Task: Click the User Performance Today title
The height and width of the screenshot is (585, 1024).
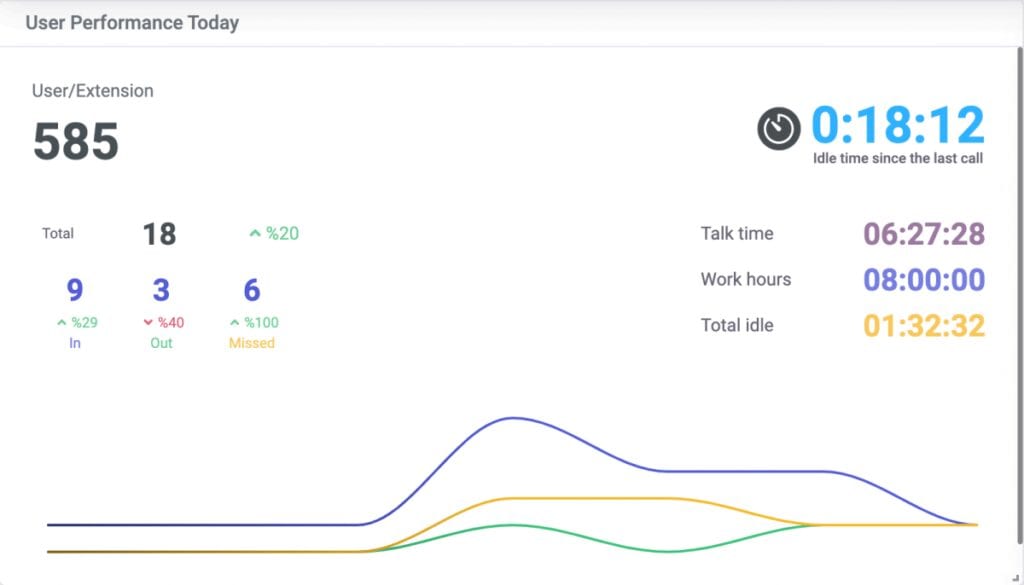Action: pos(131,22)
